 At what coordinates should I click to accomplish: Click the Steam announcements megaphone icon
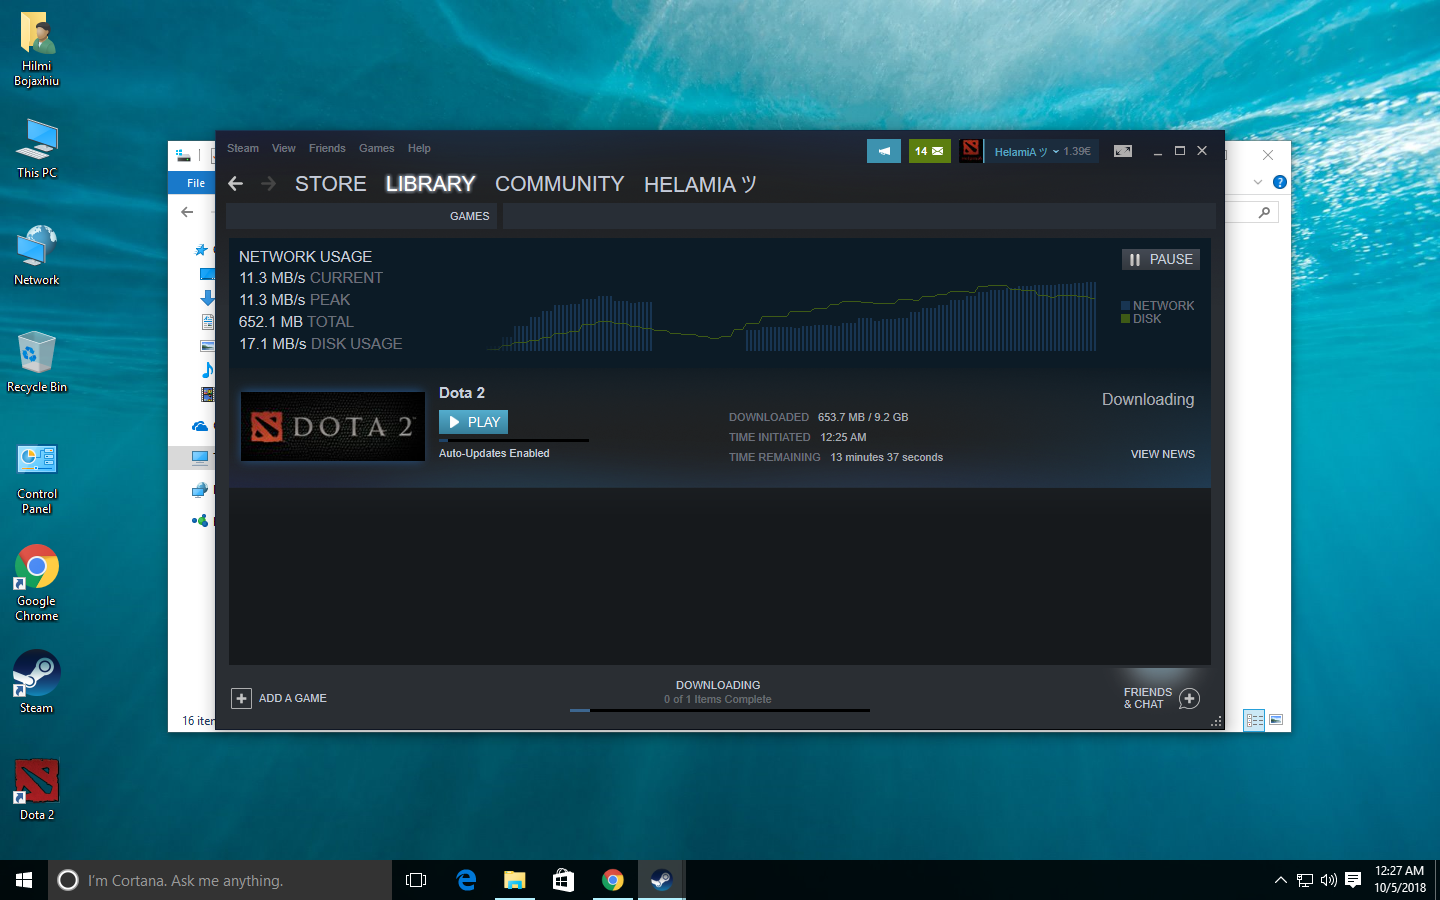pos(883,151)
